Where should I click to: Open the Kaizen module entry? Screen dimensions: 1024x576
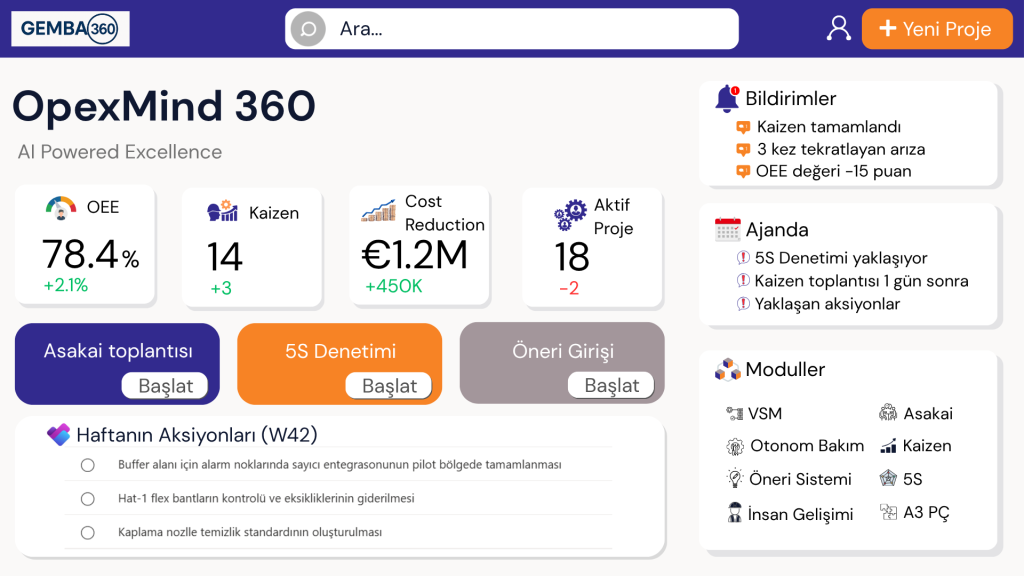coord(915,446)
